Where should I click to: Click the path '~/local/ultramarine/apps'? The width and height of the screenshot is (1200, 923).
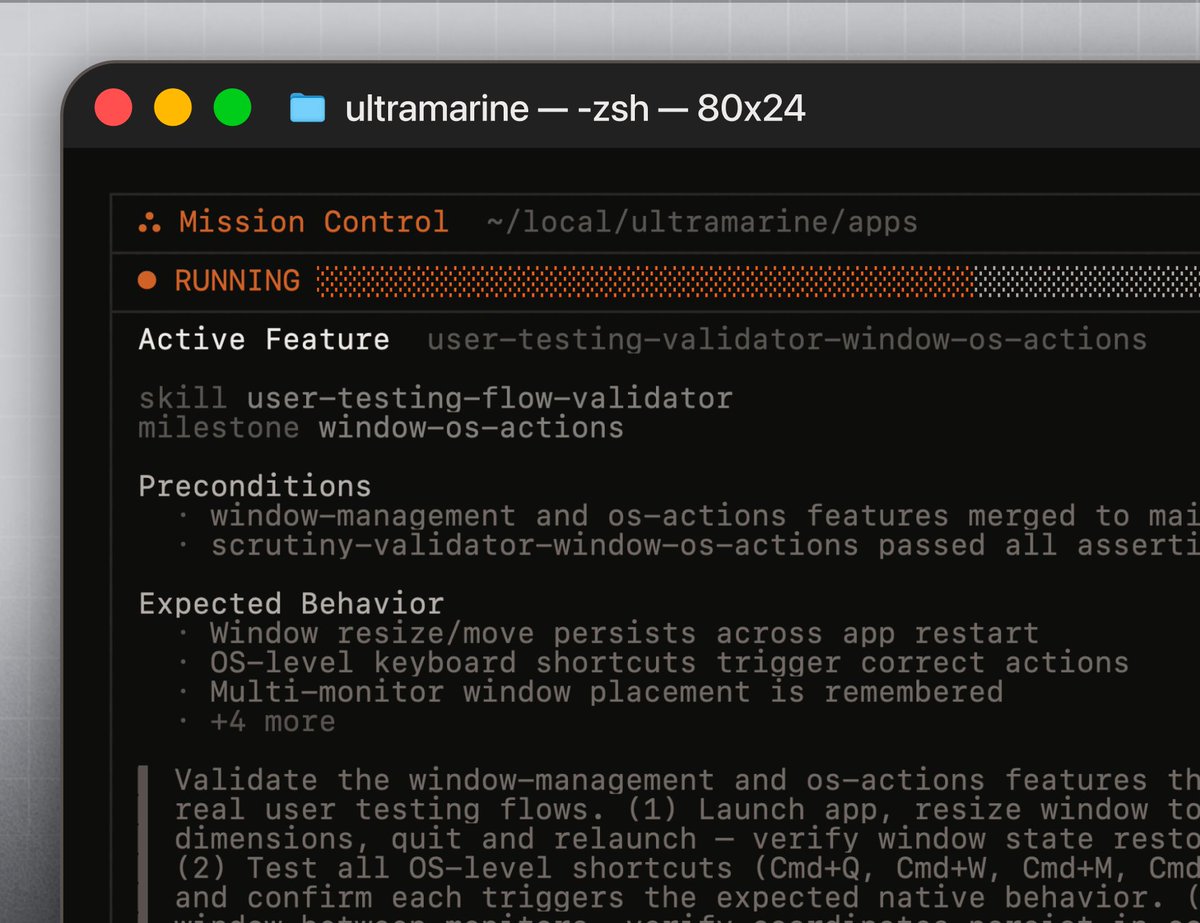pos(702,222)
